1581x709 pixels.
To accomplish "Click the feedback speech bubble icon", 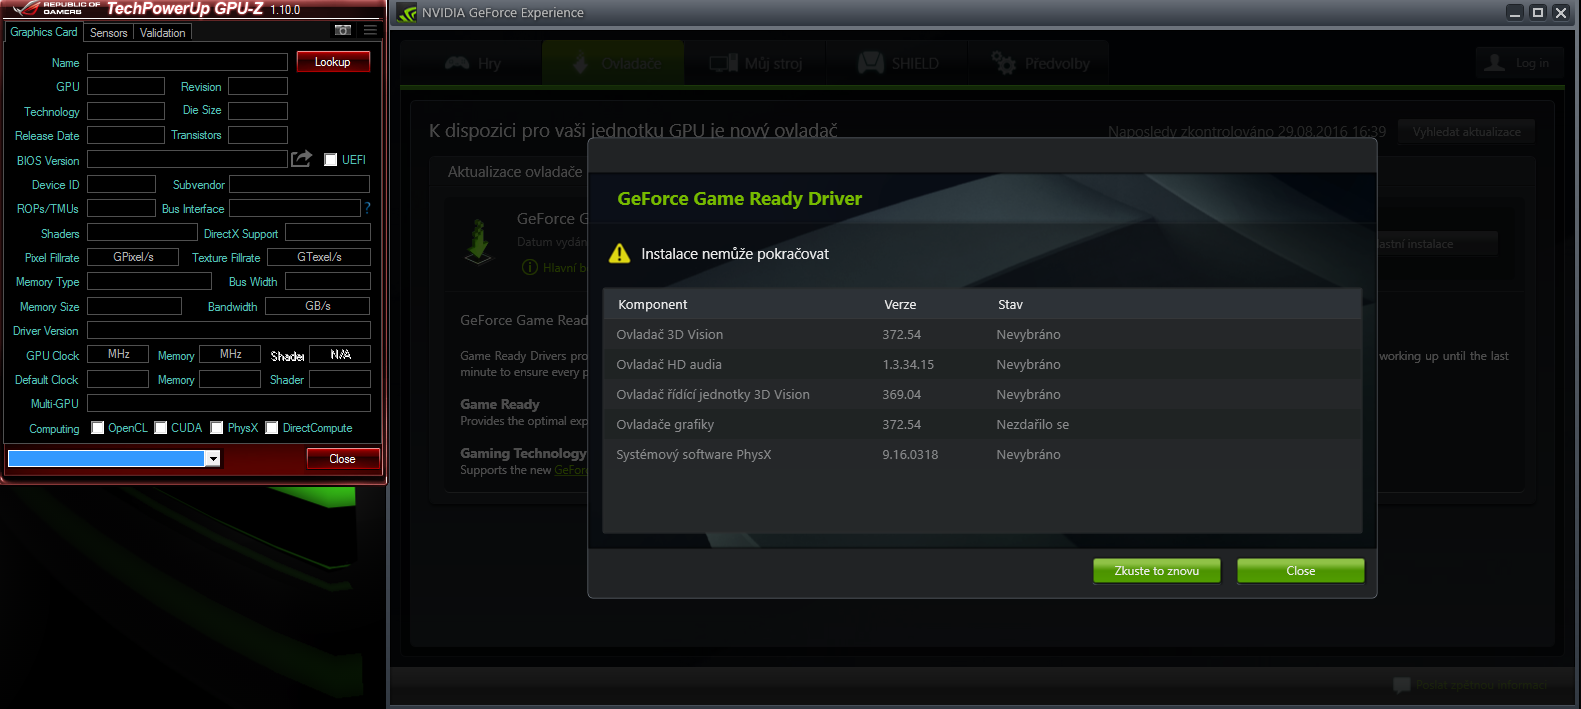I will pyautogui.click(x=1401, y=685).
